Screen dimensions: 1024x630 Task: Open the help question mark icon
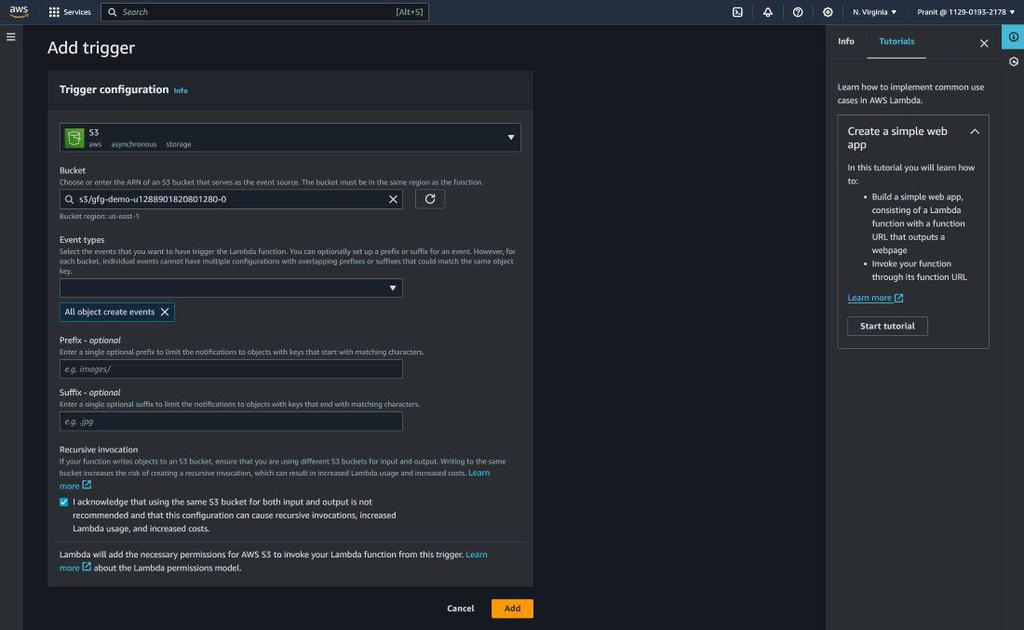click(x=797, y=12)
